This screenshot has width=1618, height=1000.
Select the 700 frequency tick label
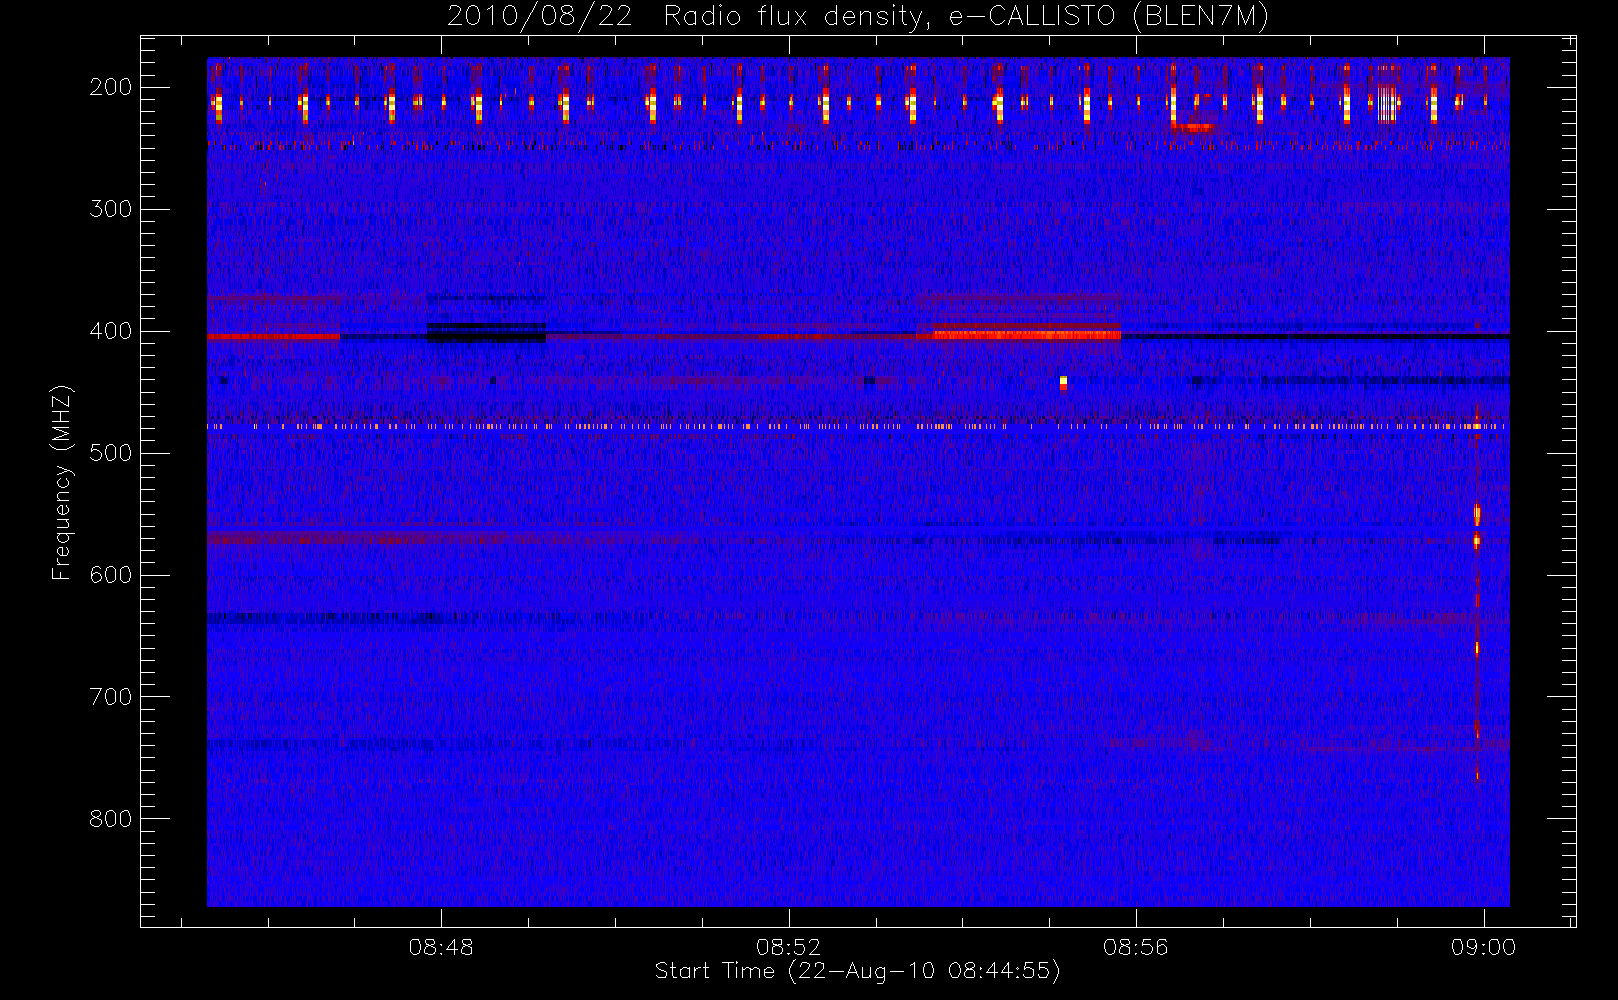[x=111, y=697]
